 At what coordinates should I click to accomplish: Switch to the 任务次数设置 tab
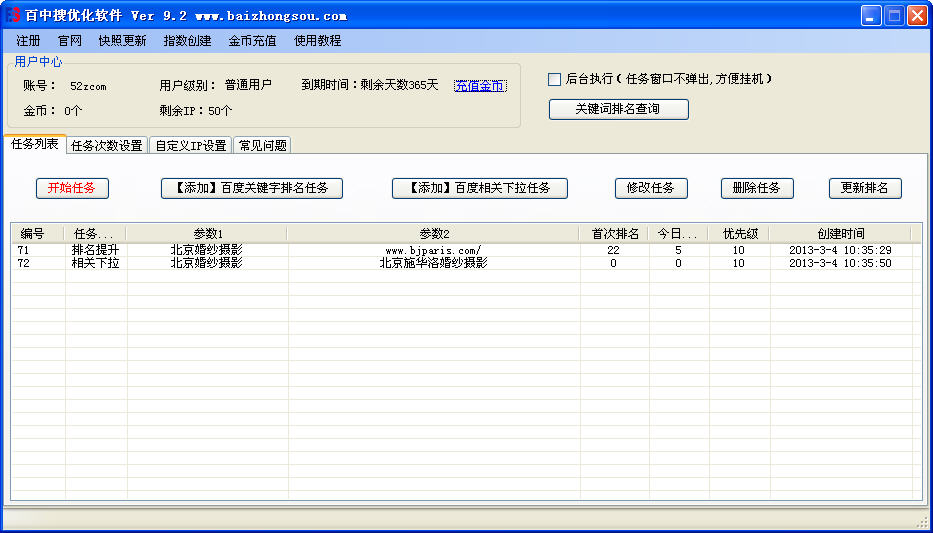pos(107,146)
